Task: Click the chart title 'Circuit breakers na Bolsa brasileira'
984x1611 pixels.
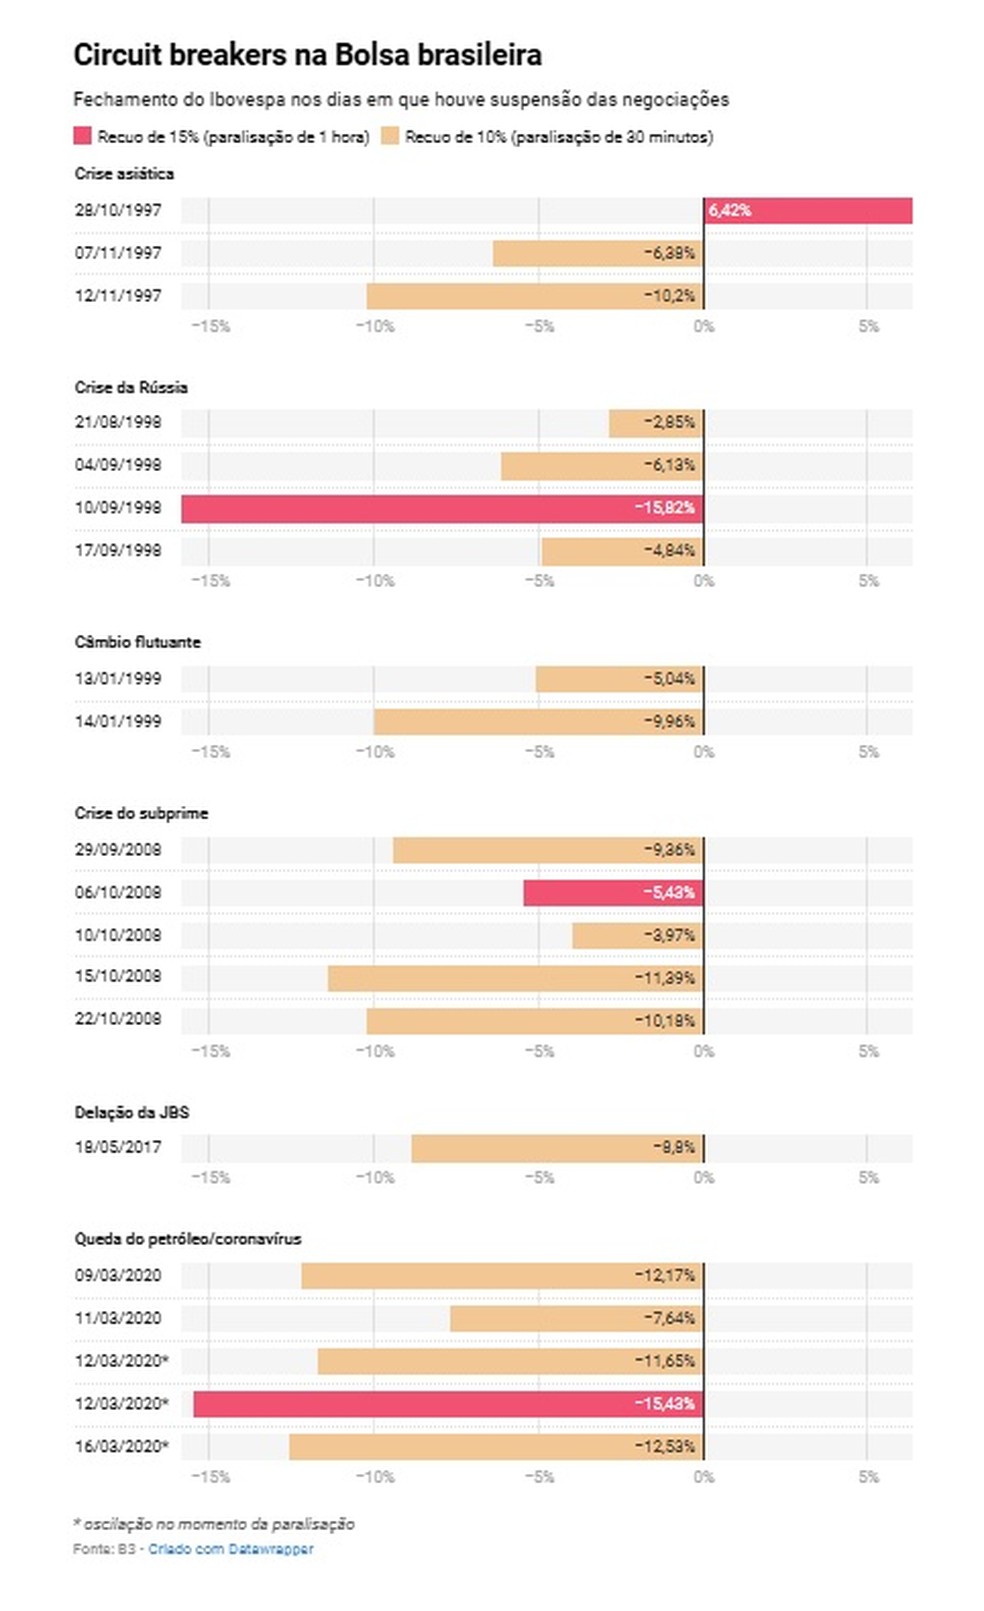Action: pyautogui.click(x=307, y=54)
